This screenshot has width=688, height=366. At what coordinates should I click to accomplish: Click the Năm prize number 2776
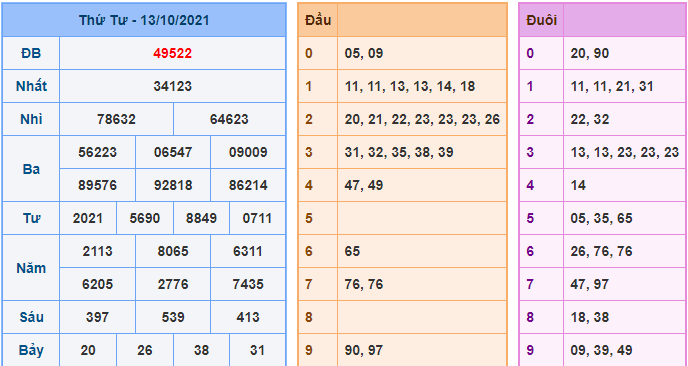173,284
